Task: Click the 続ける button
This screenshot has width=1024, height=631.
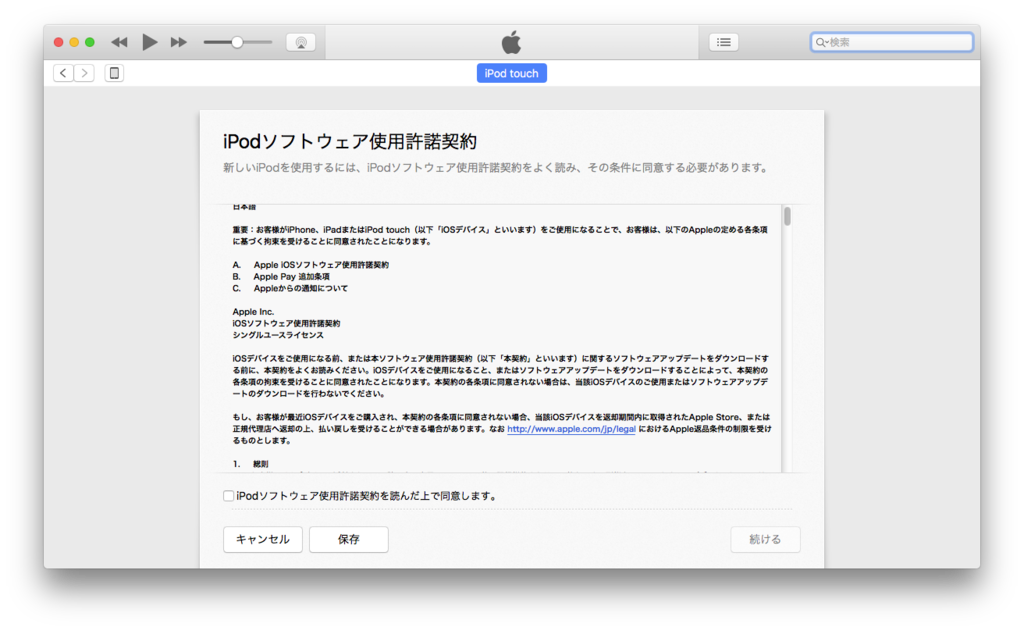Action: [x=765, y=540]
